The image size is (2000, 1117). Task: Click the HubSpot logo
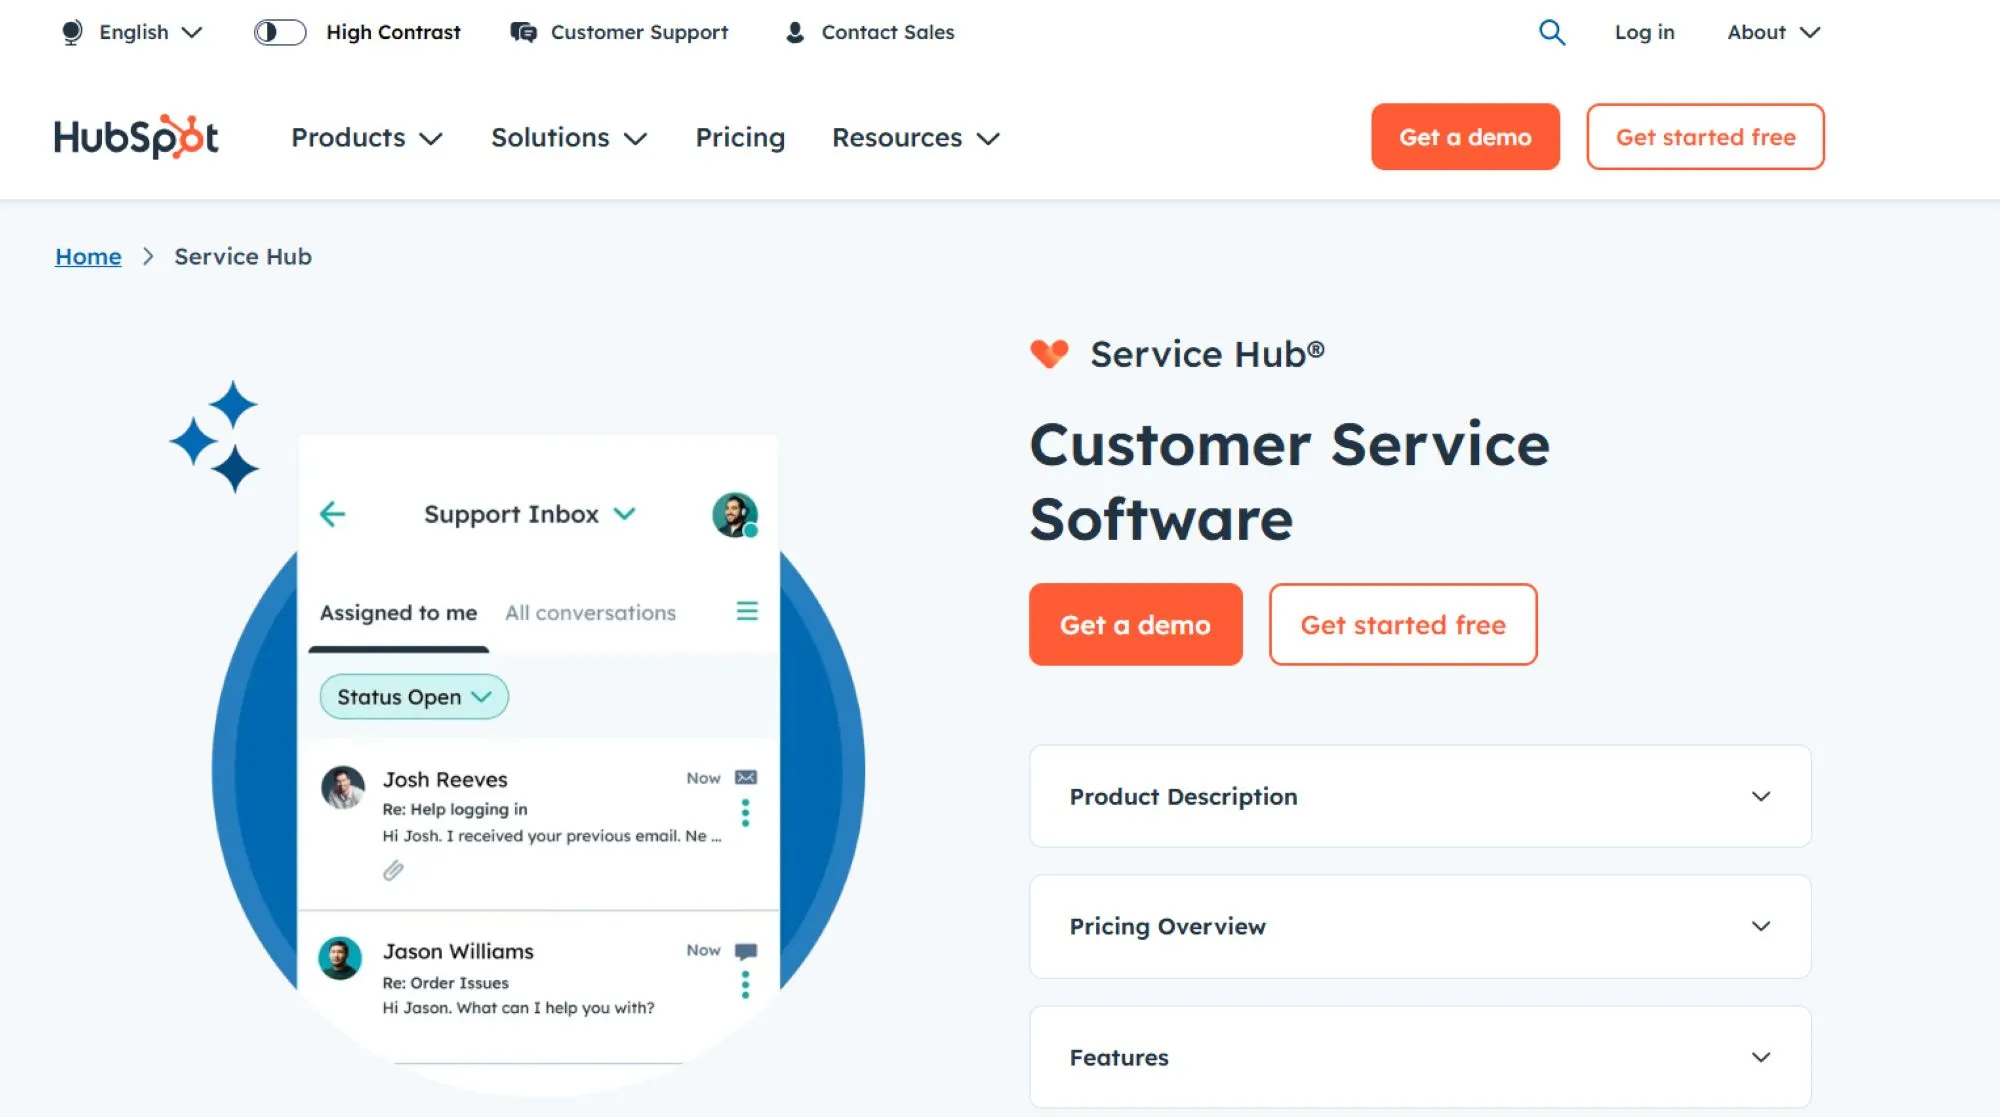(136, 137)
